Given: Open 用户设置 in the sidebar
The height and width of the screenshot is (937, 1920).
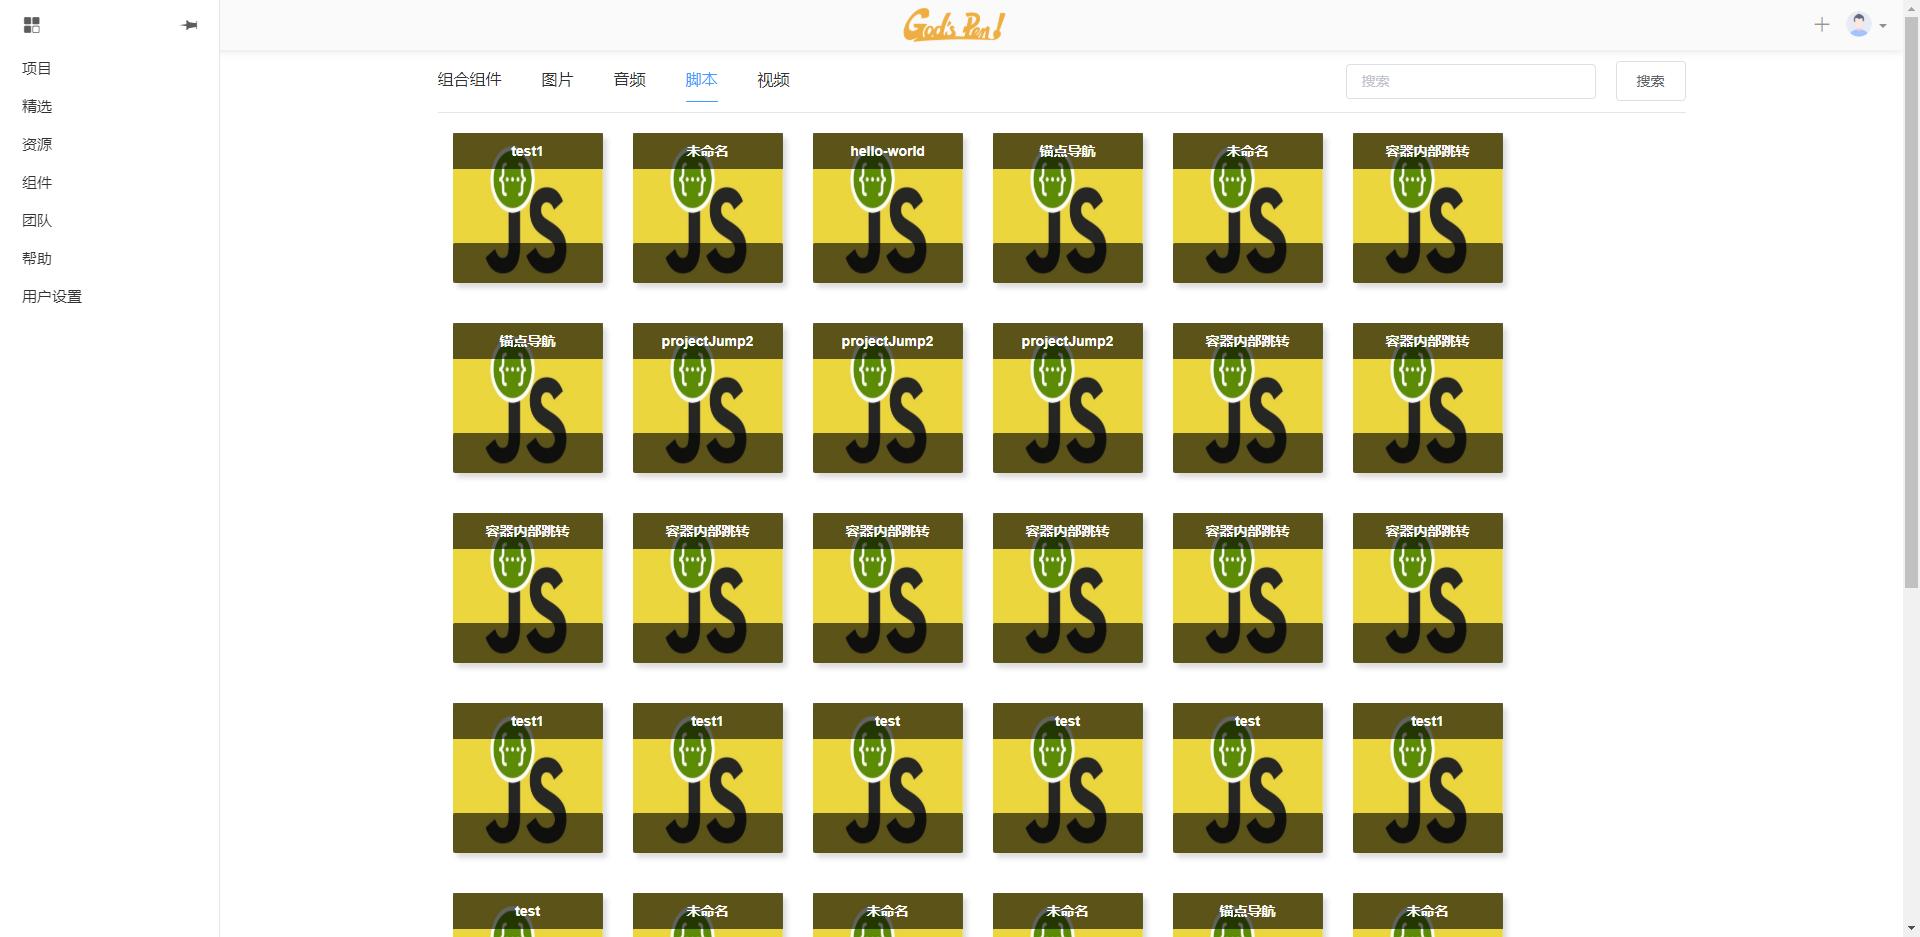Looking at the screenshot, I should pyautogui.click(x=52, y=296).
